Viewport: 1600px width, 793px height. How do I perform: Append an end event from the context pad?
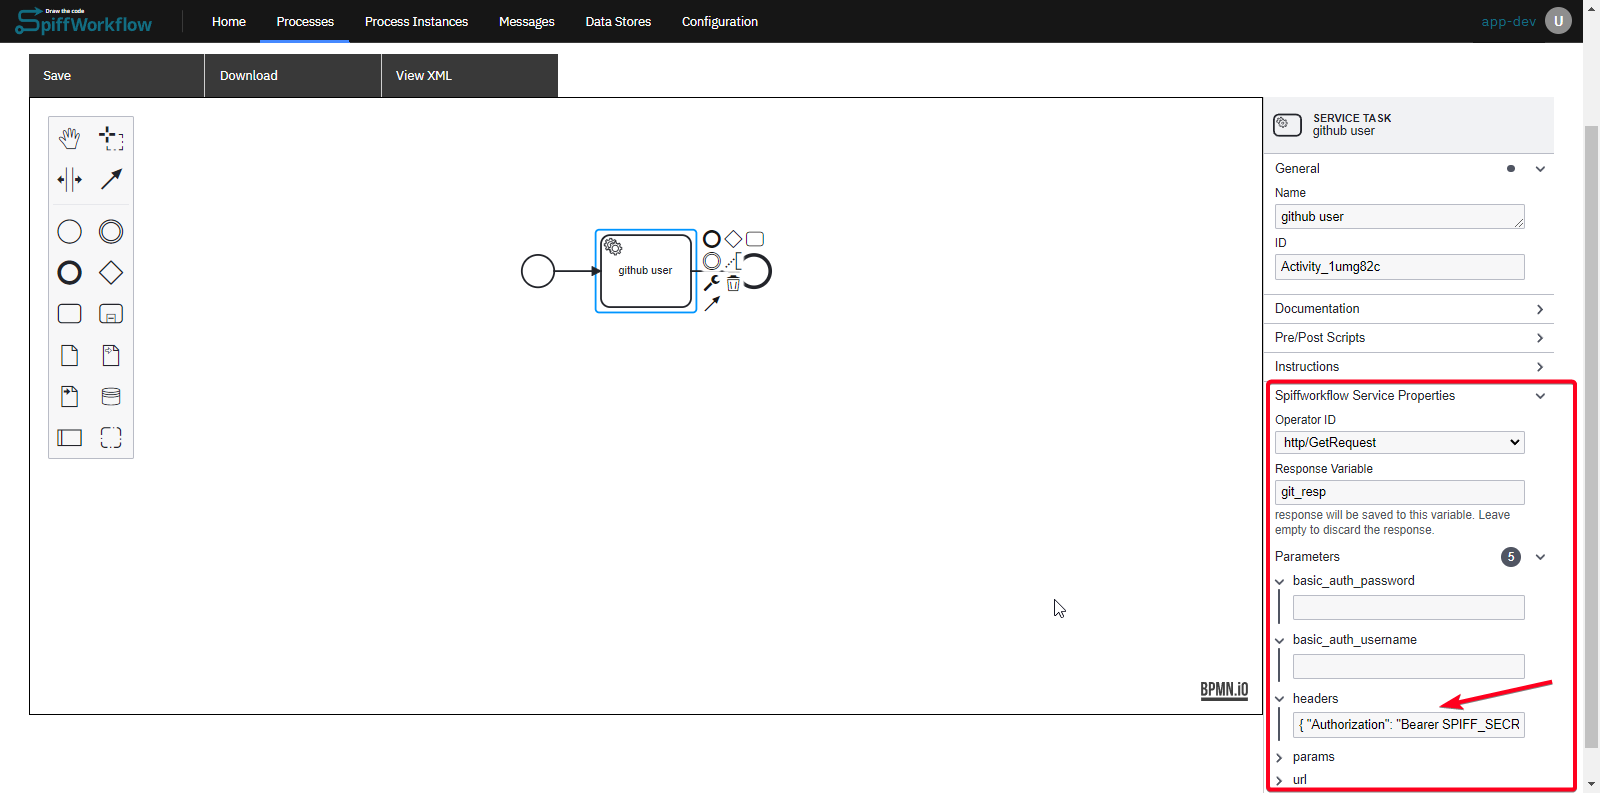712,239
